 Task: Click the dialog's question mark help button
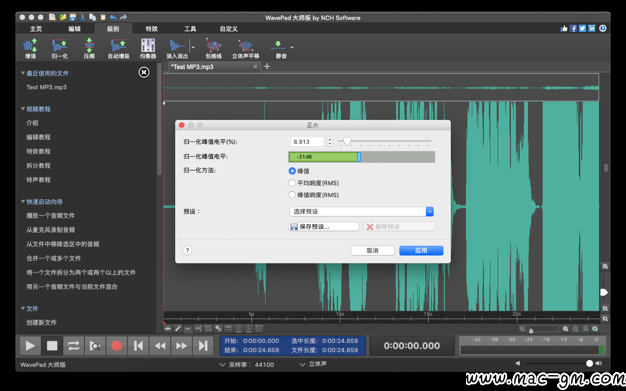(x=187, y=250)
